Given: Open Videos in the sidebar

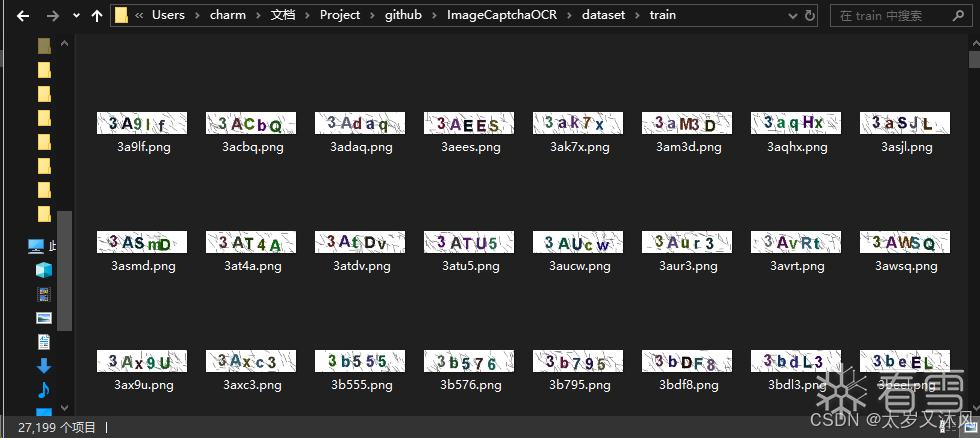Looking at the screenshot, I should 44,294.
